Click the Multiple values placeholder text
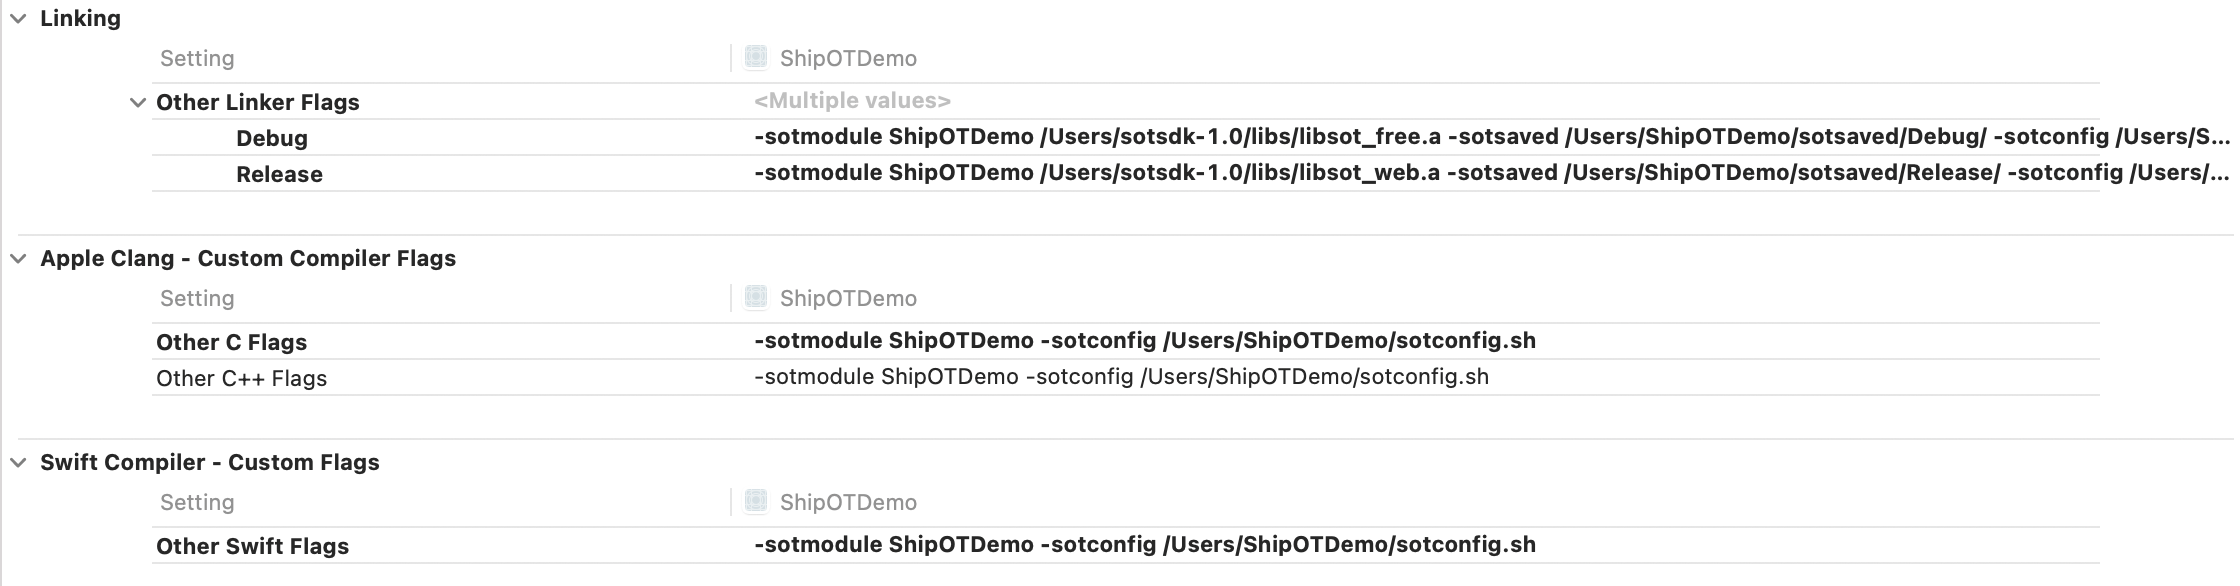 tap(852, 101)
